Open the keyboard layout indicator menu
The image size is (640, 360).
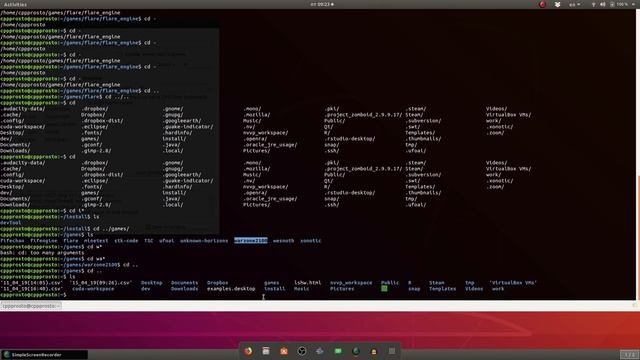coord(575,4)
